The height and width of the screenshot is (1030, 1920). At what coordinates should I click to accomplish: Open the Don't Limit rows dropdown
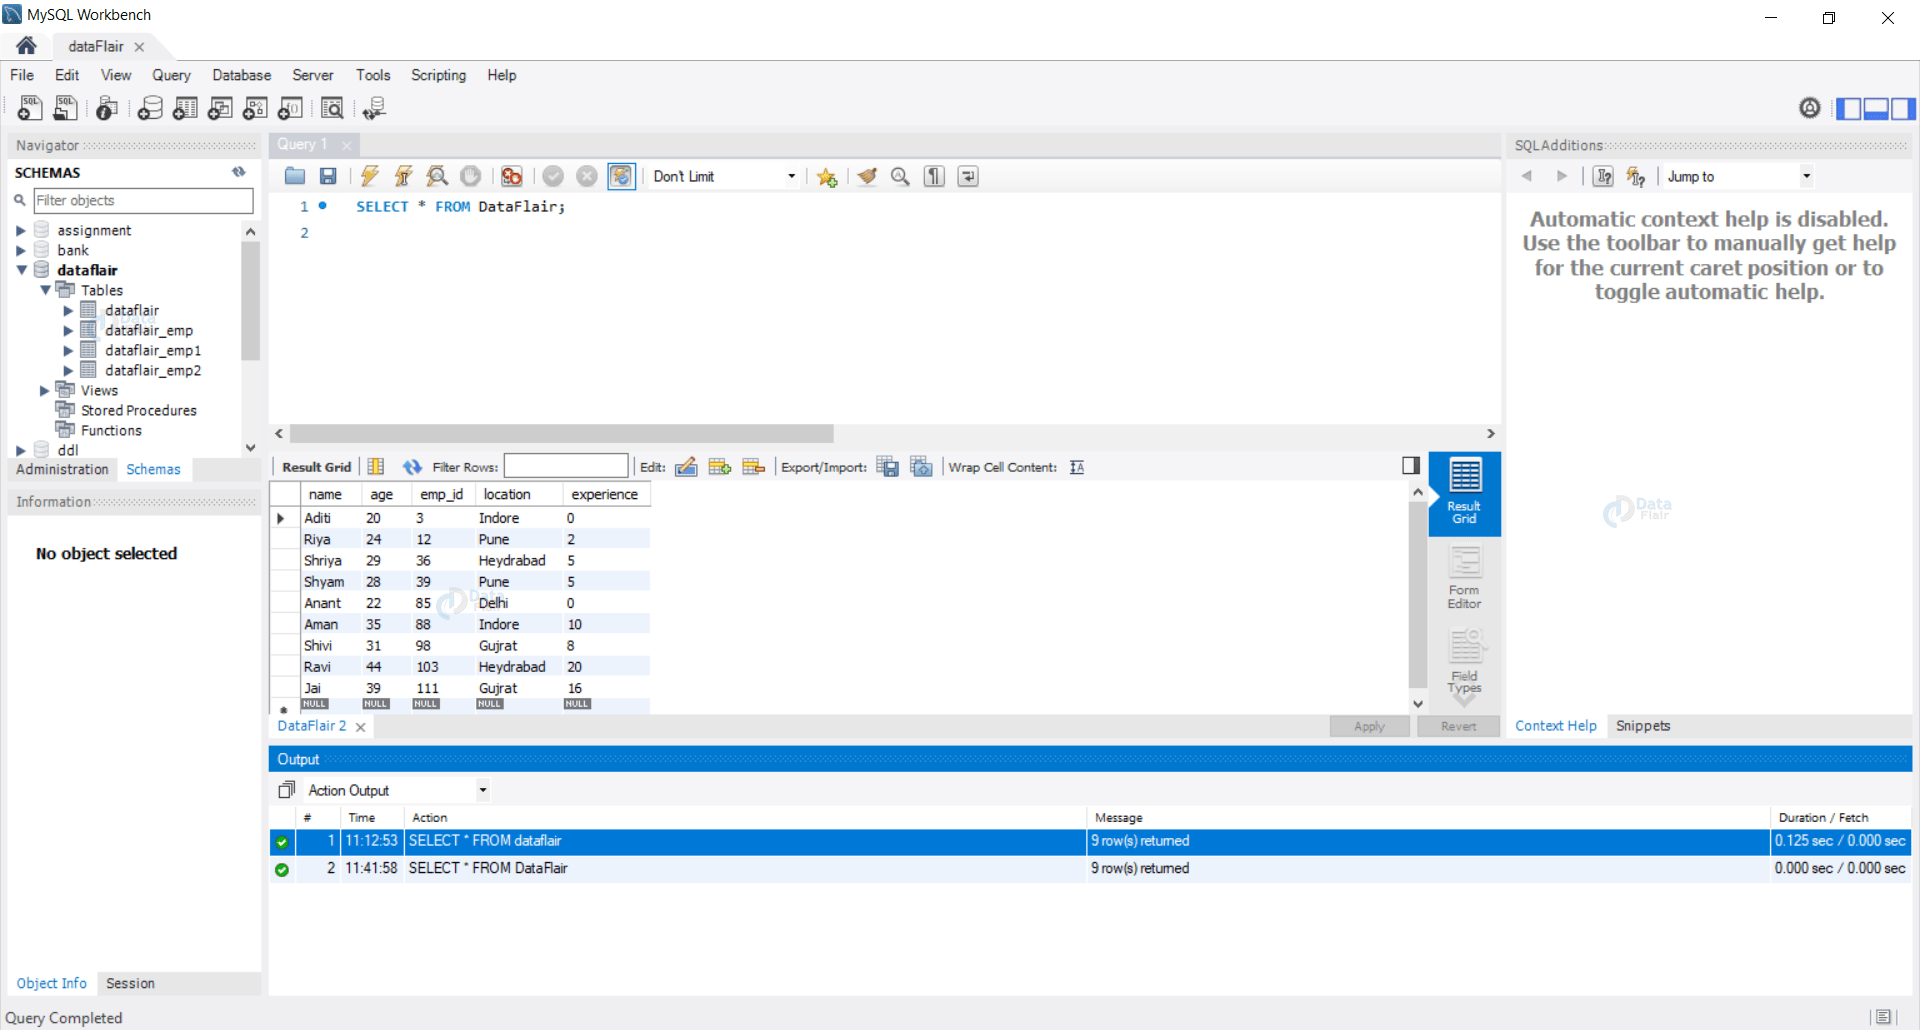point(725,176)
